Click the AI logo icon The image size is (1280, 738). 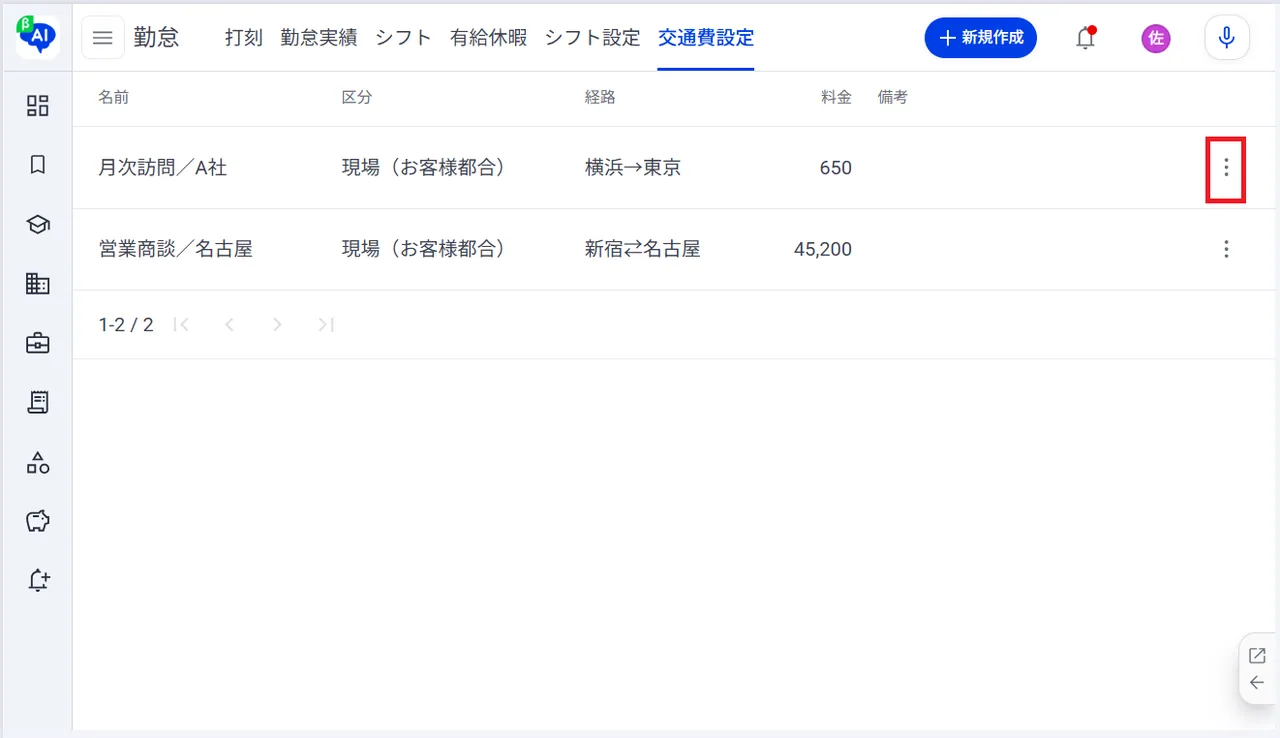[x=38, y=36]
